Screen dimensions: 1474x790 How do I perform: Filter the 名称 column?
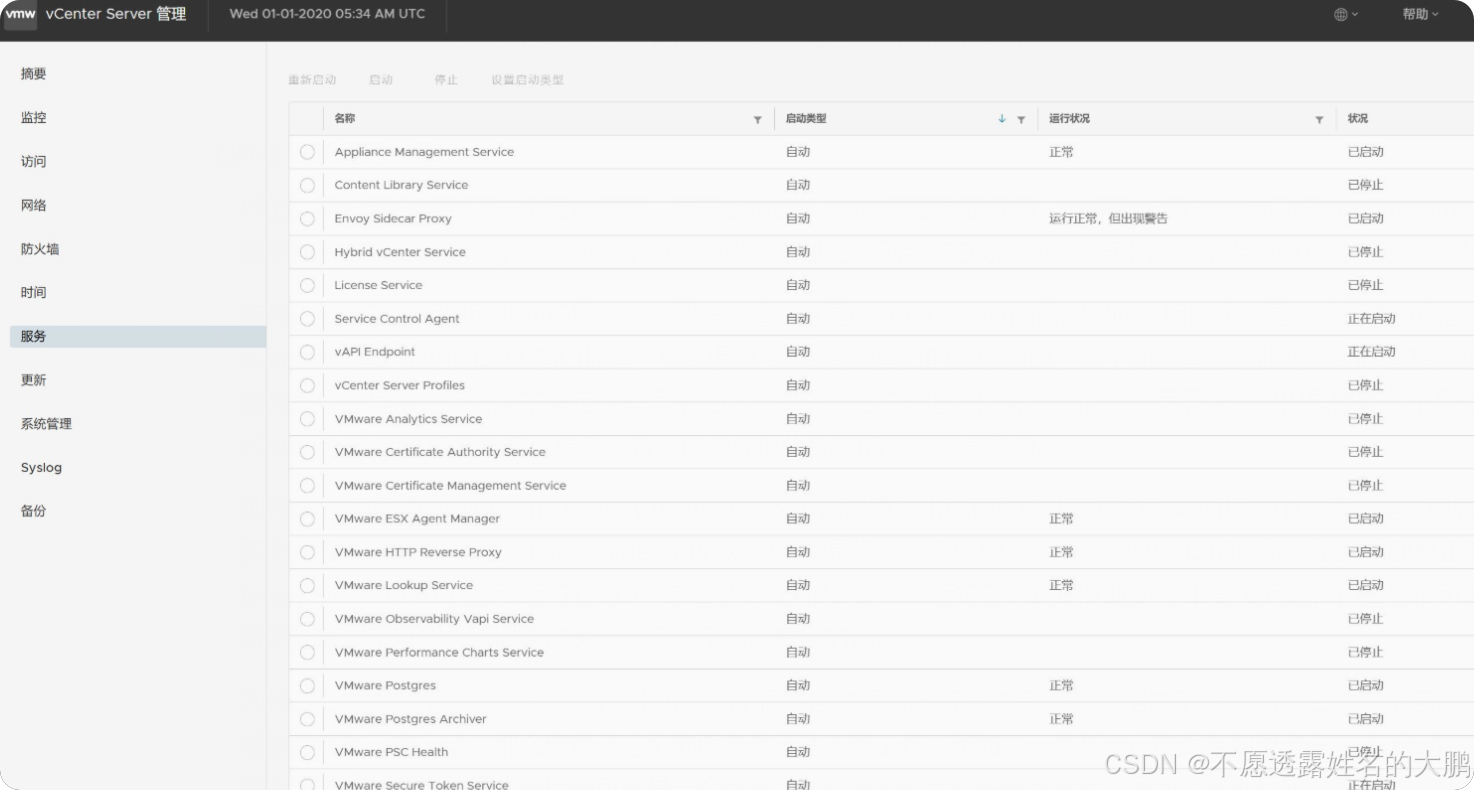(x=757, y=119)
